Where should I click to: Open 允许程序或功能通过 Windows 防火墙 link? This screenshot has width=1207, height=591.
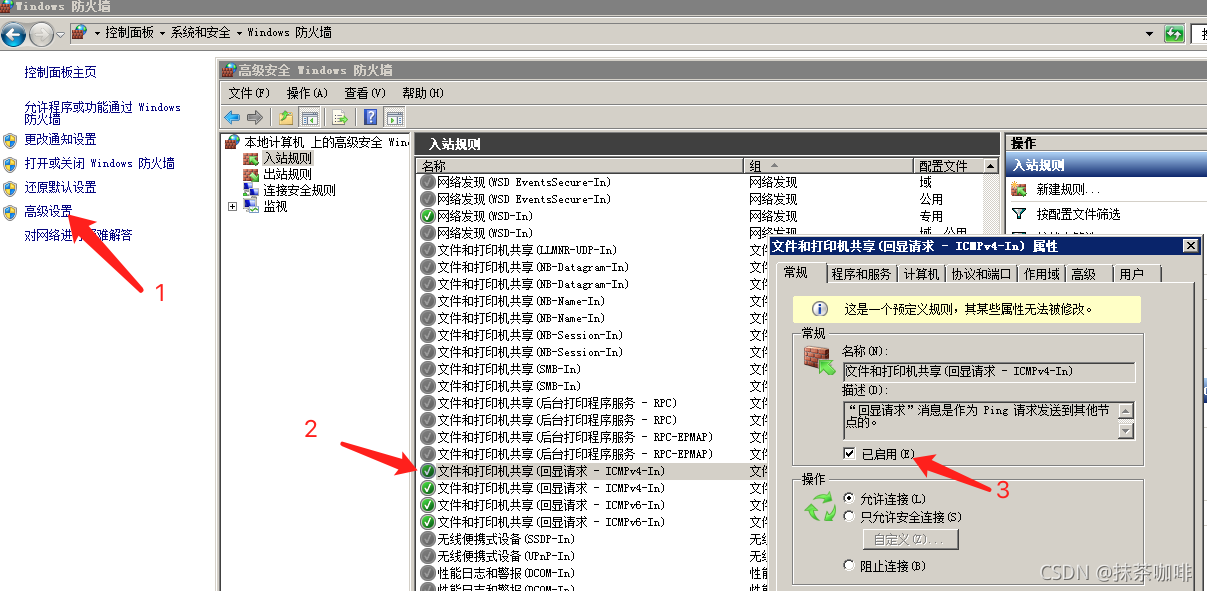pyautogui.click(x=102, y=113)
